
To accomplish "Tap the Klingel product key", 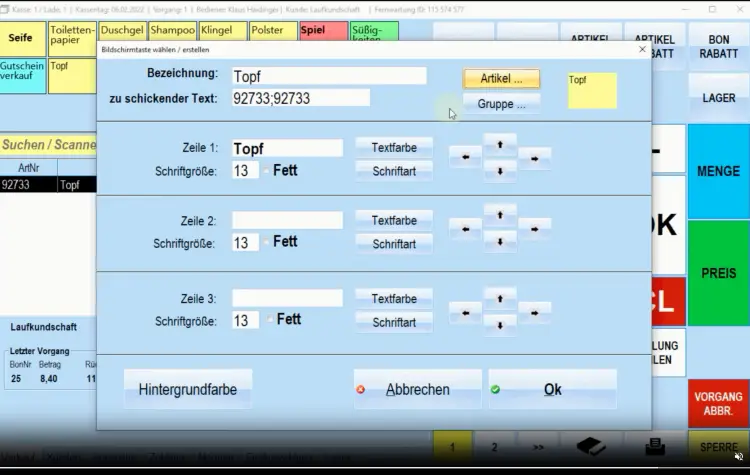I will (x=223, y=30).
